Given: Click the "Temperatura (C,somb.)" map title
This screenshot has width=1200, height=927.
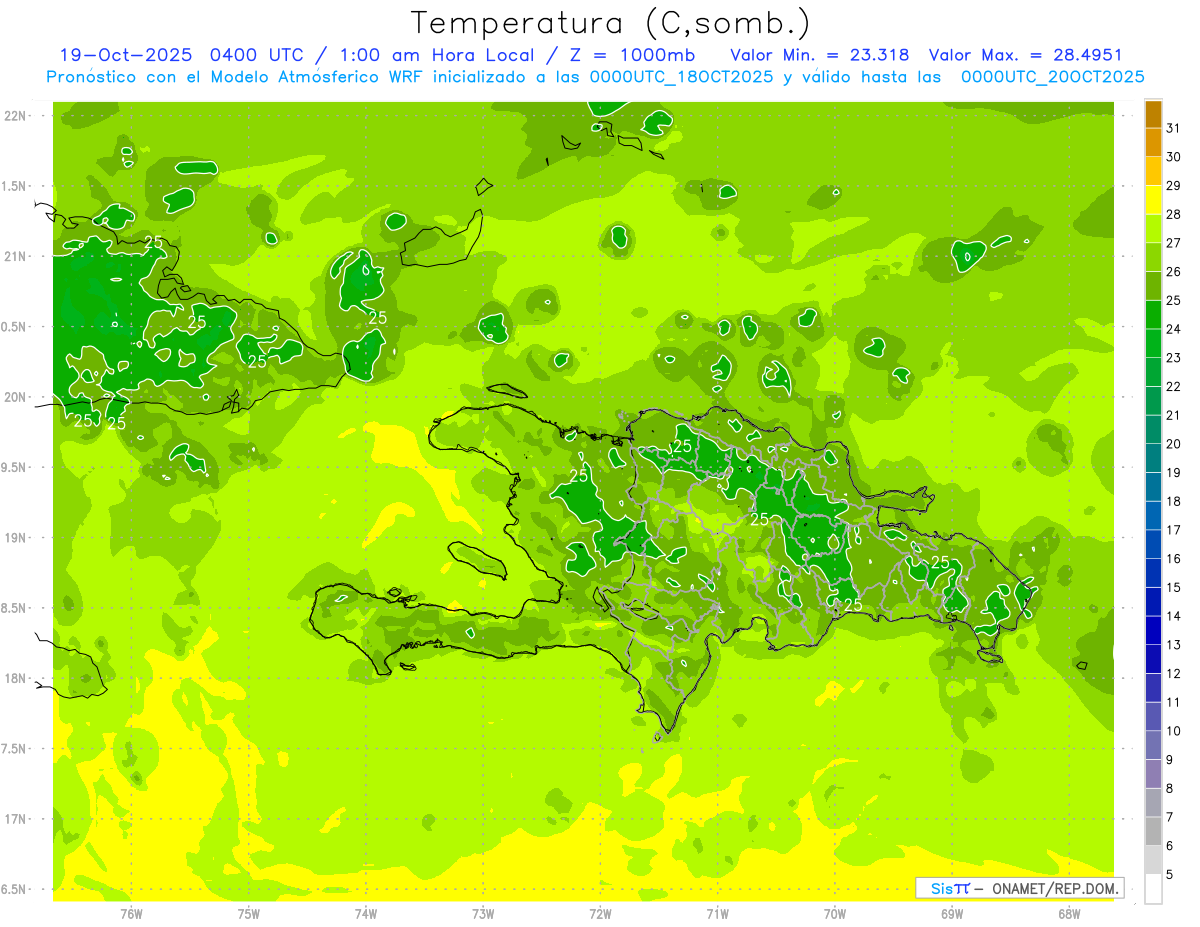Looking at the screenshot, I should tap(610, 23).
